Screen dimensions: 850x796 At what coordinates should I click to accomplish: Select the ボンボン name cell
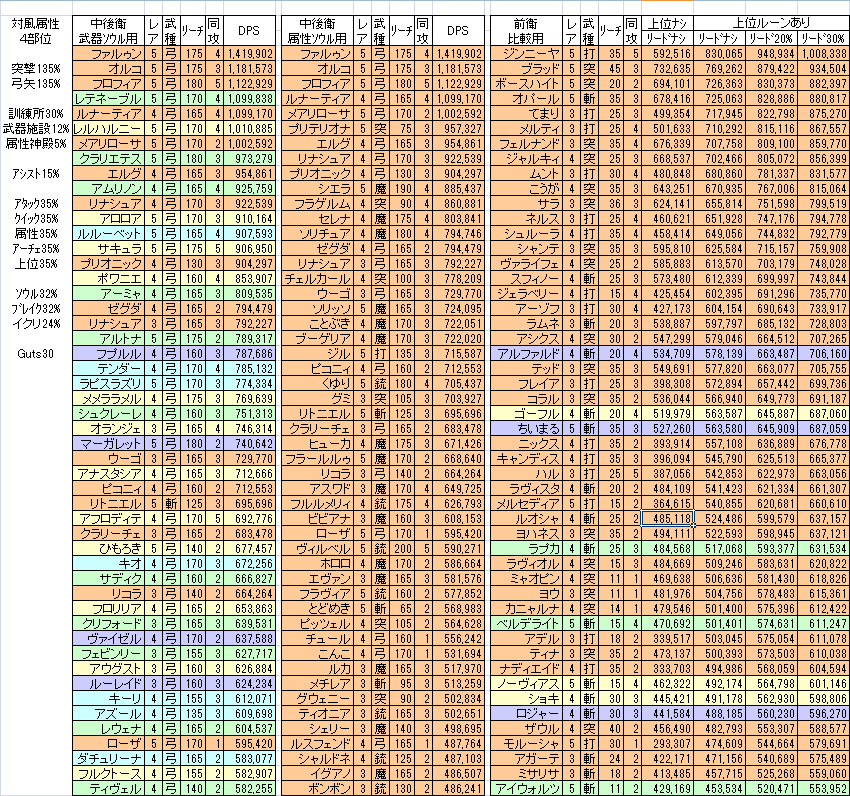click(318, 789)
